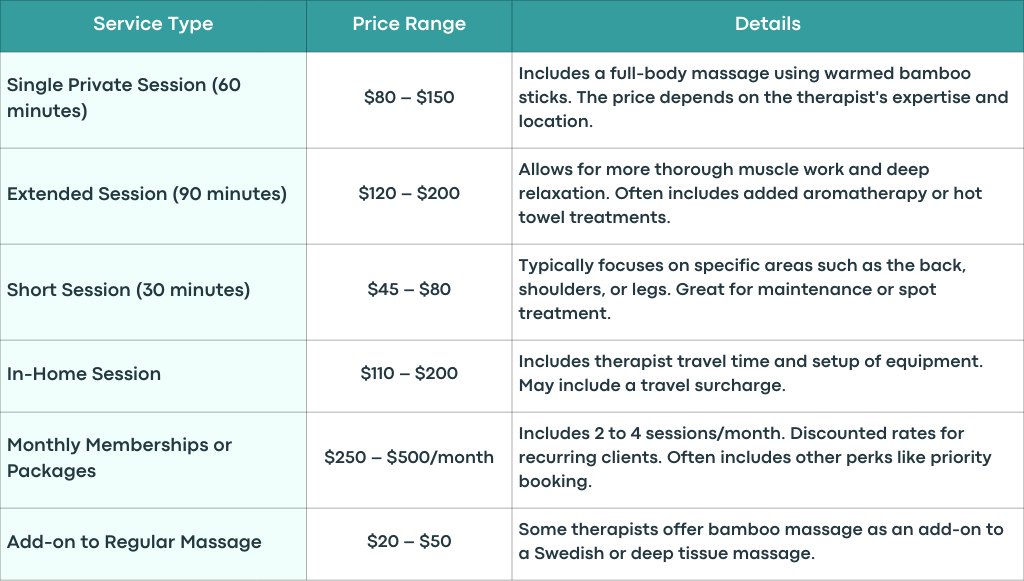Click the $45 – $80 price cell
This screenshot has height=581, width=1024.
(409, 292)
